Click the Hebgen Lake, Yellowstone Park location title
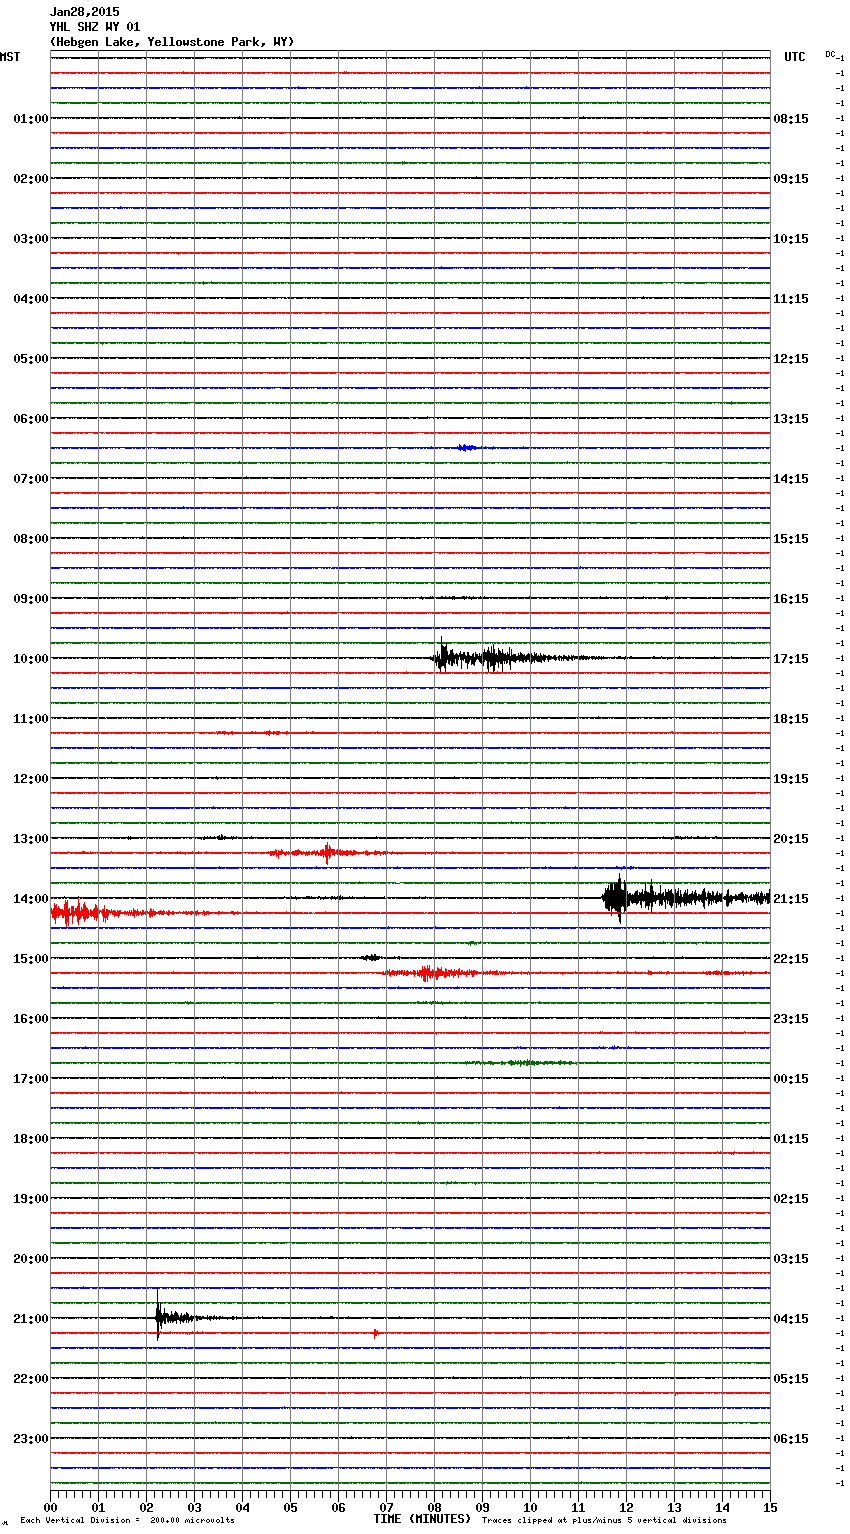 tap(171, 42)
